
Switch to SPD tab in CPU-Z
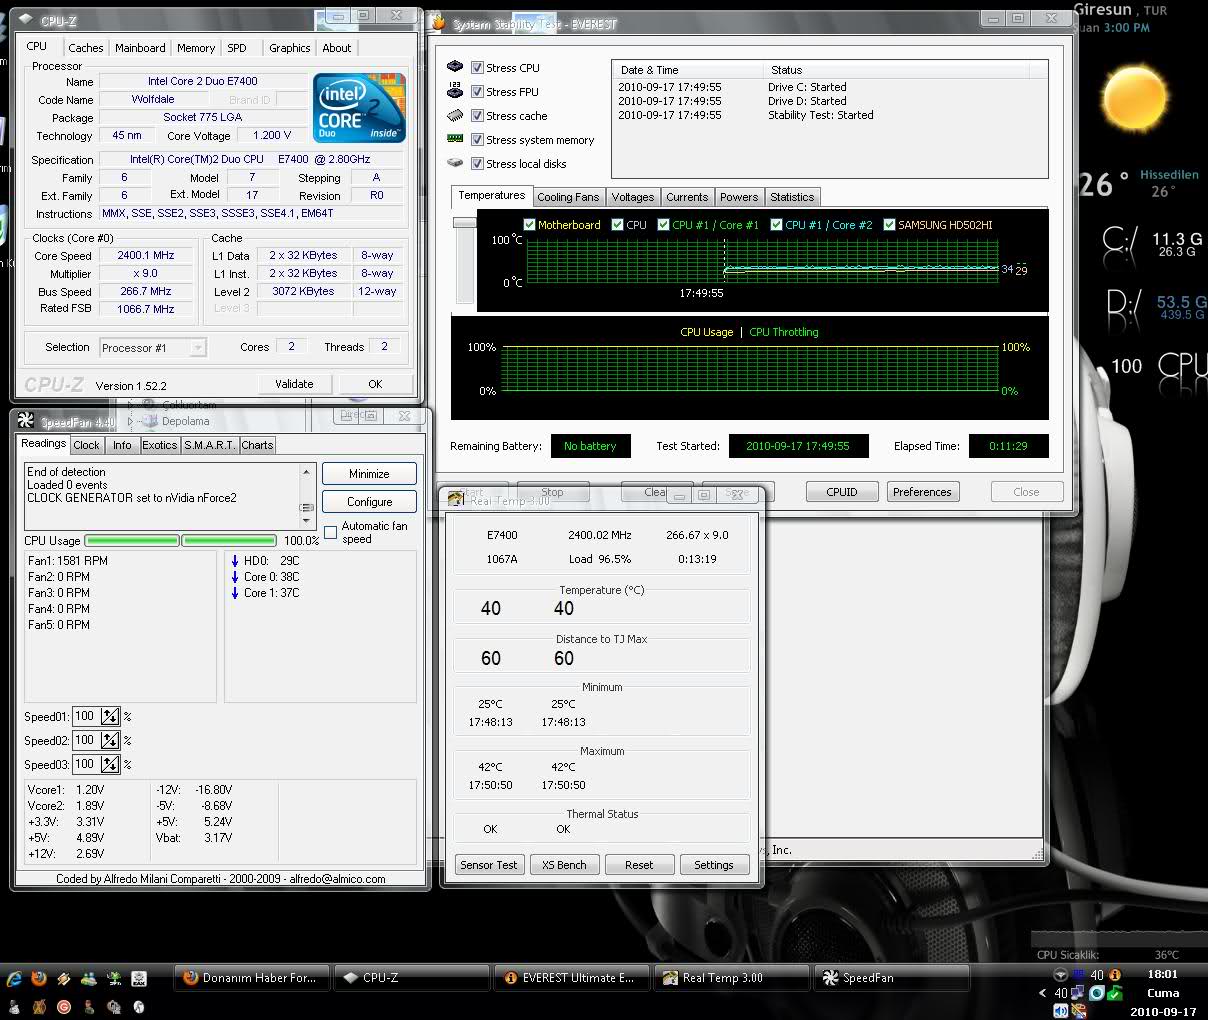click(x=237, y=48)
